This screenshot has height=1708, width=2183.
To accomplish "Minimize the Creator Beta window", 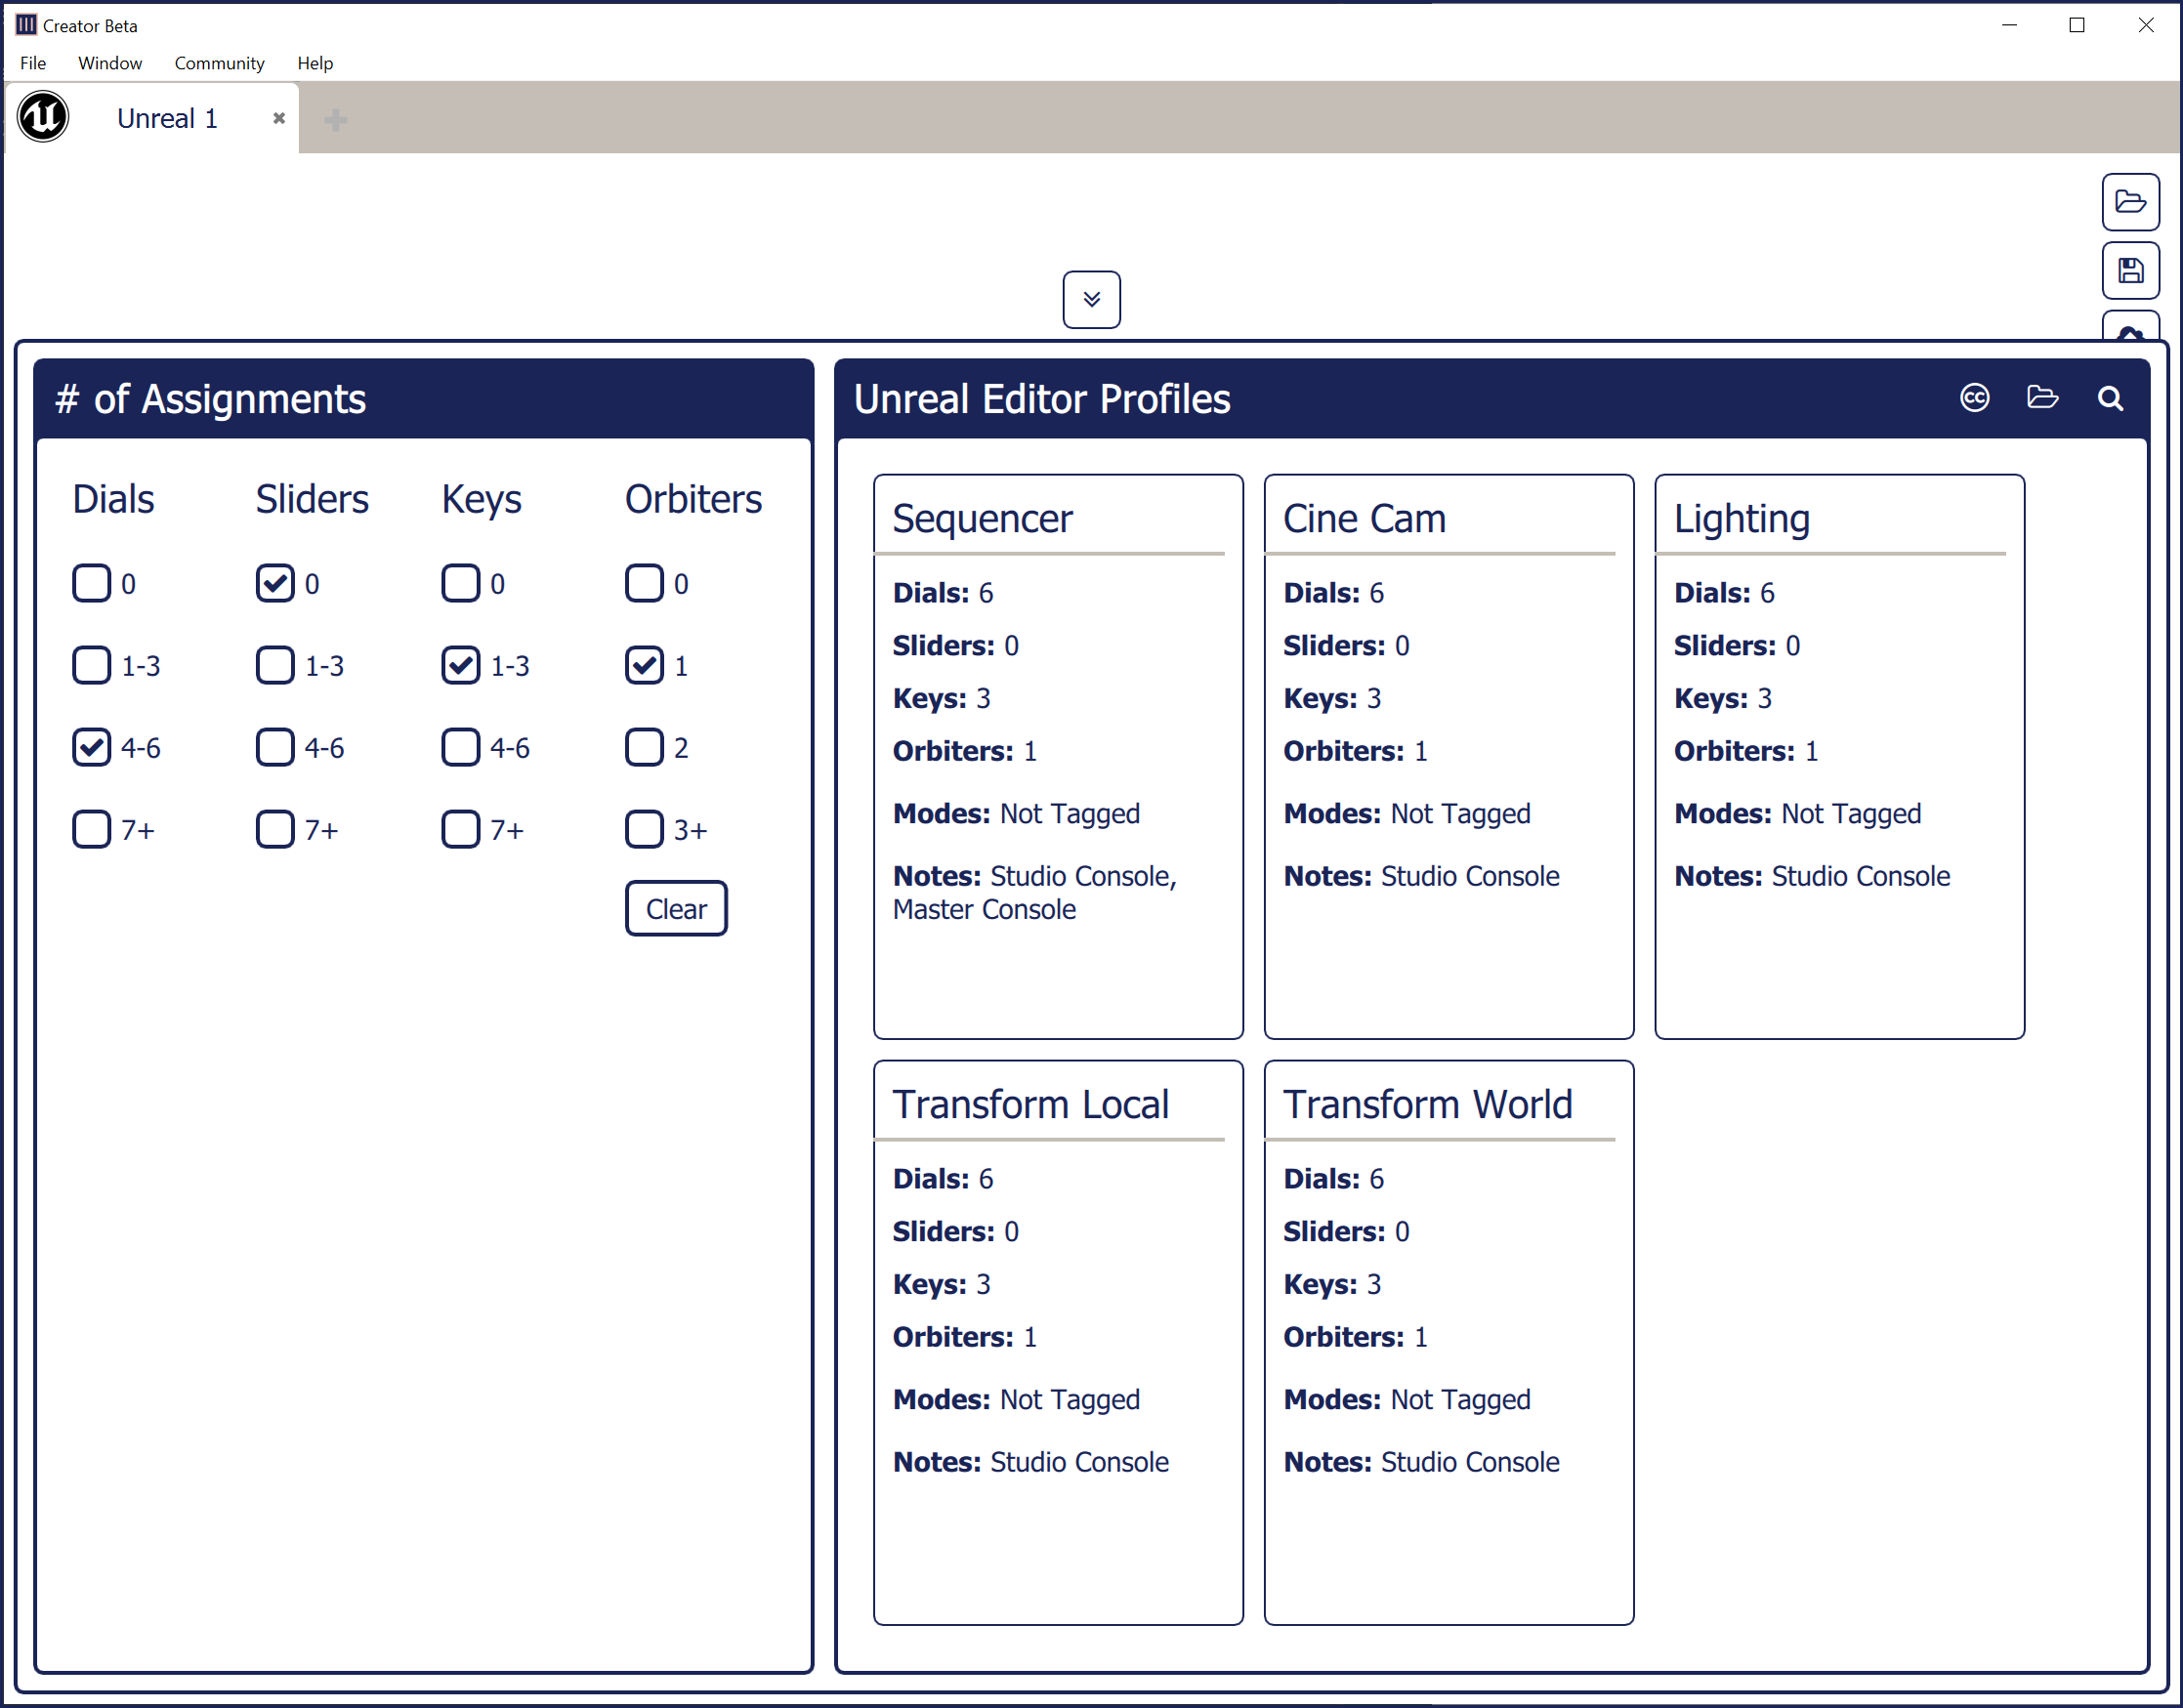I will [2009, 25].
